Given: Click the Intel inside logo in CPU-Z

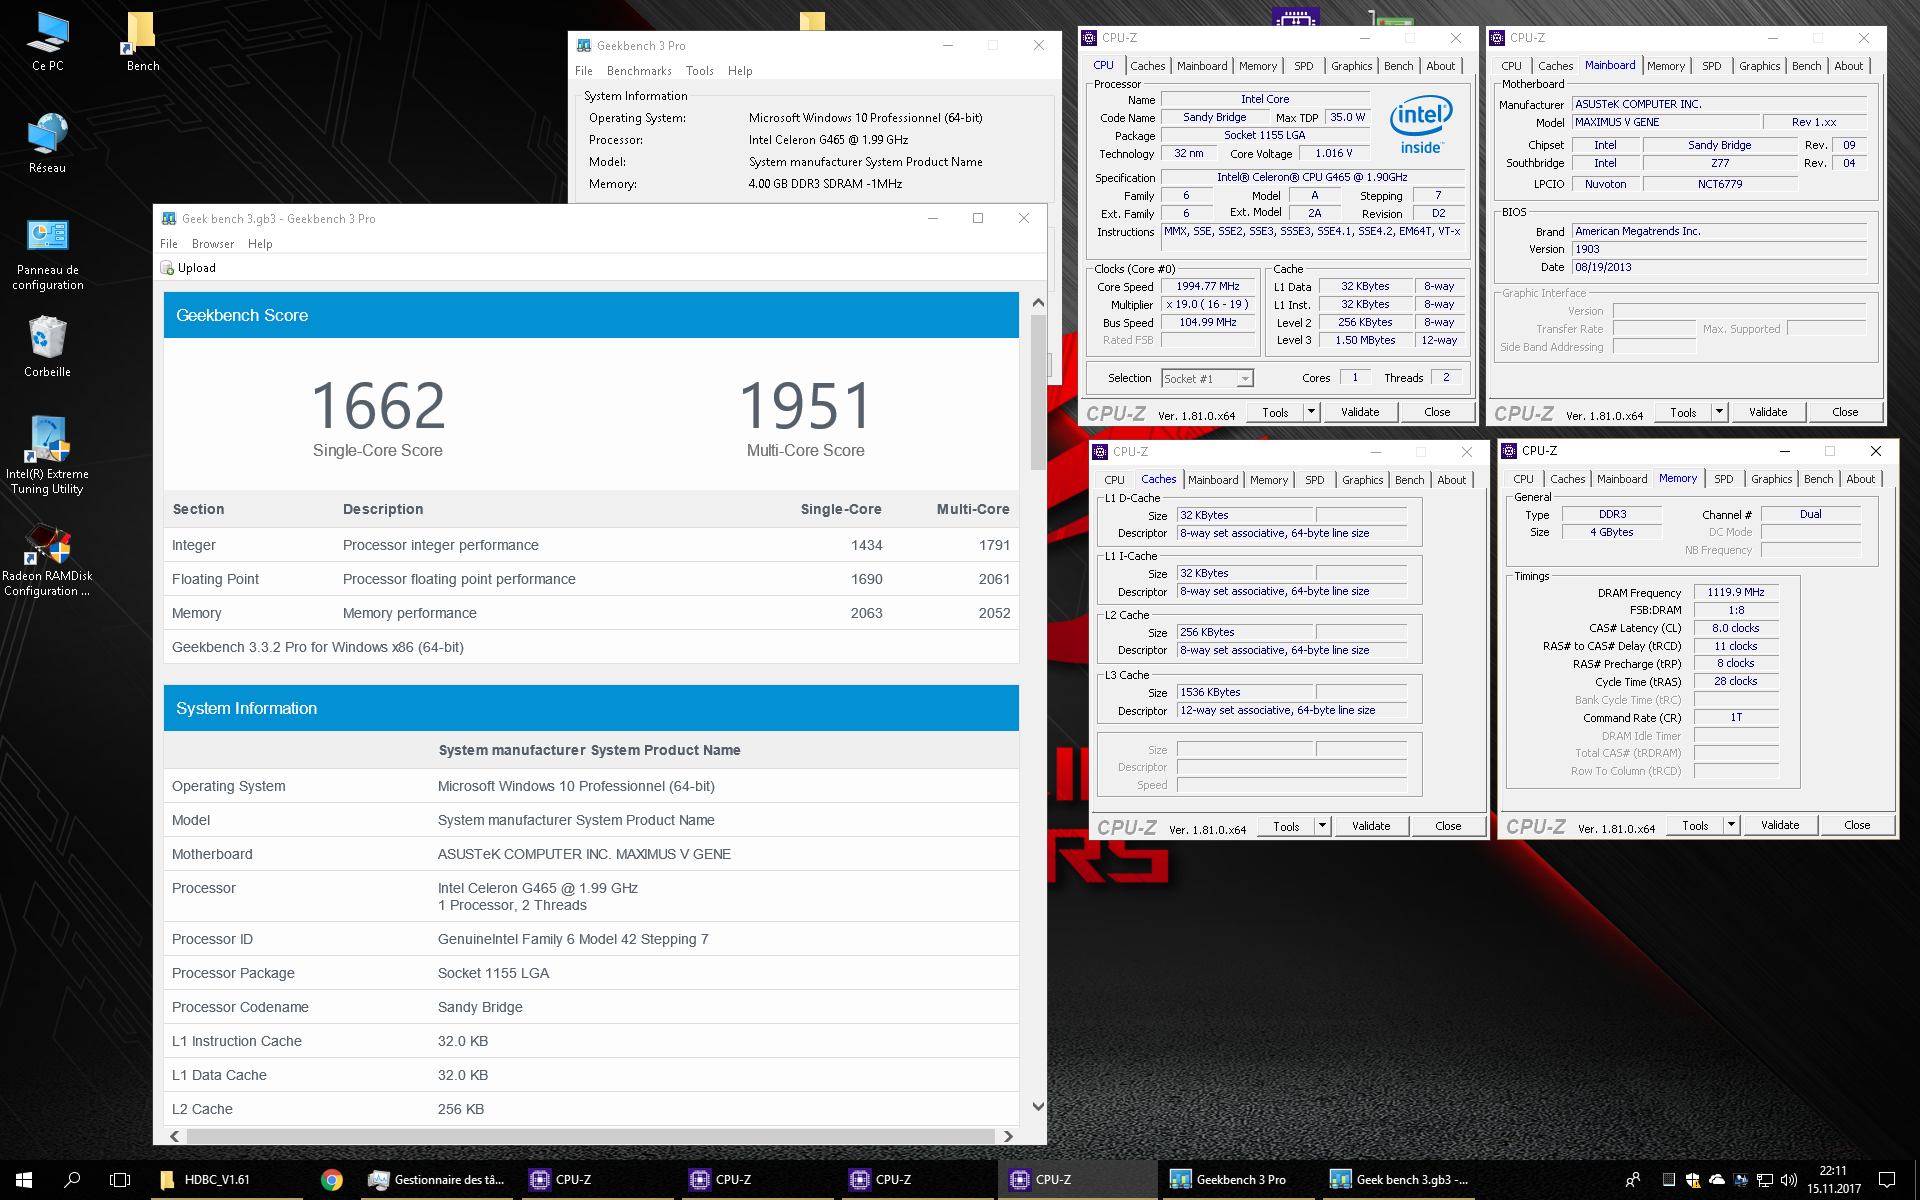Looking at the screenshot, I should 1421,126.
